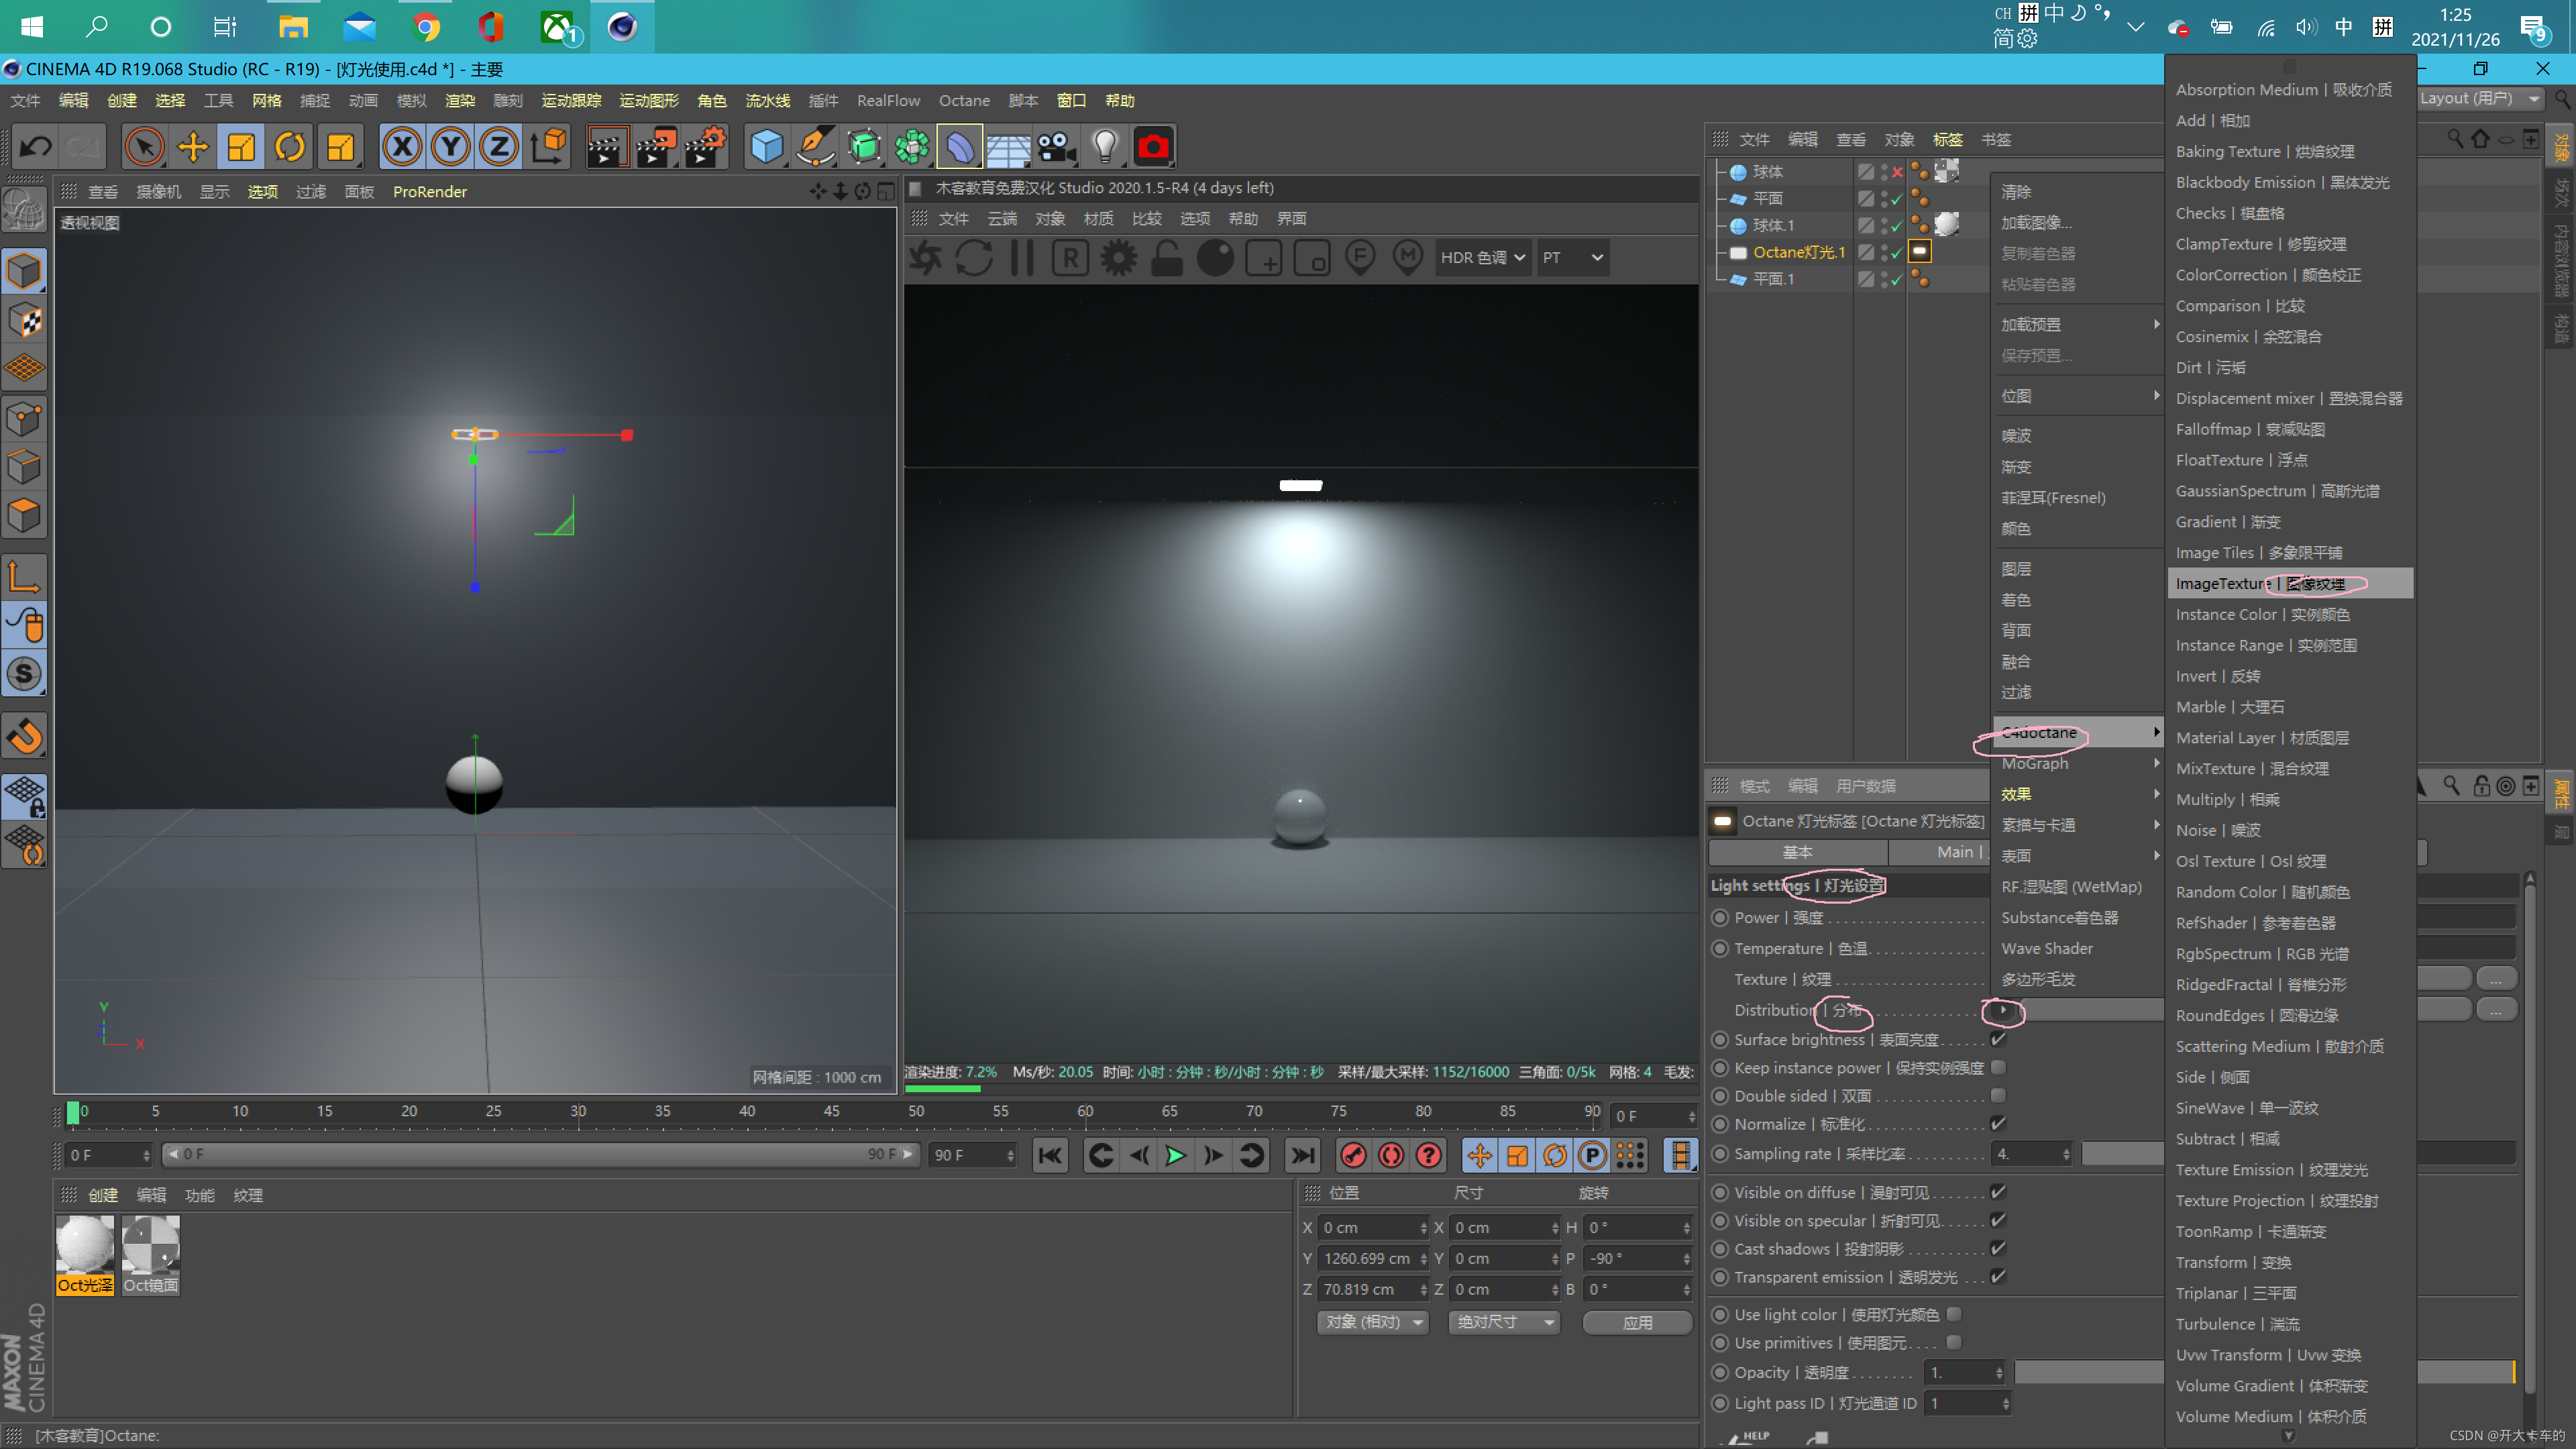This screenshot has height=1449, width=2576.
Task: Click the Lock resolution padlock icon
Action: 1167,258
